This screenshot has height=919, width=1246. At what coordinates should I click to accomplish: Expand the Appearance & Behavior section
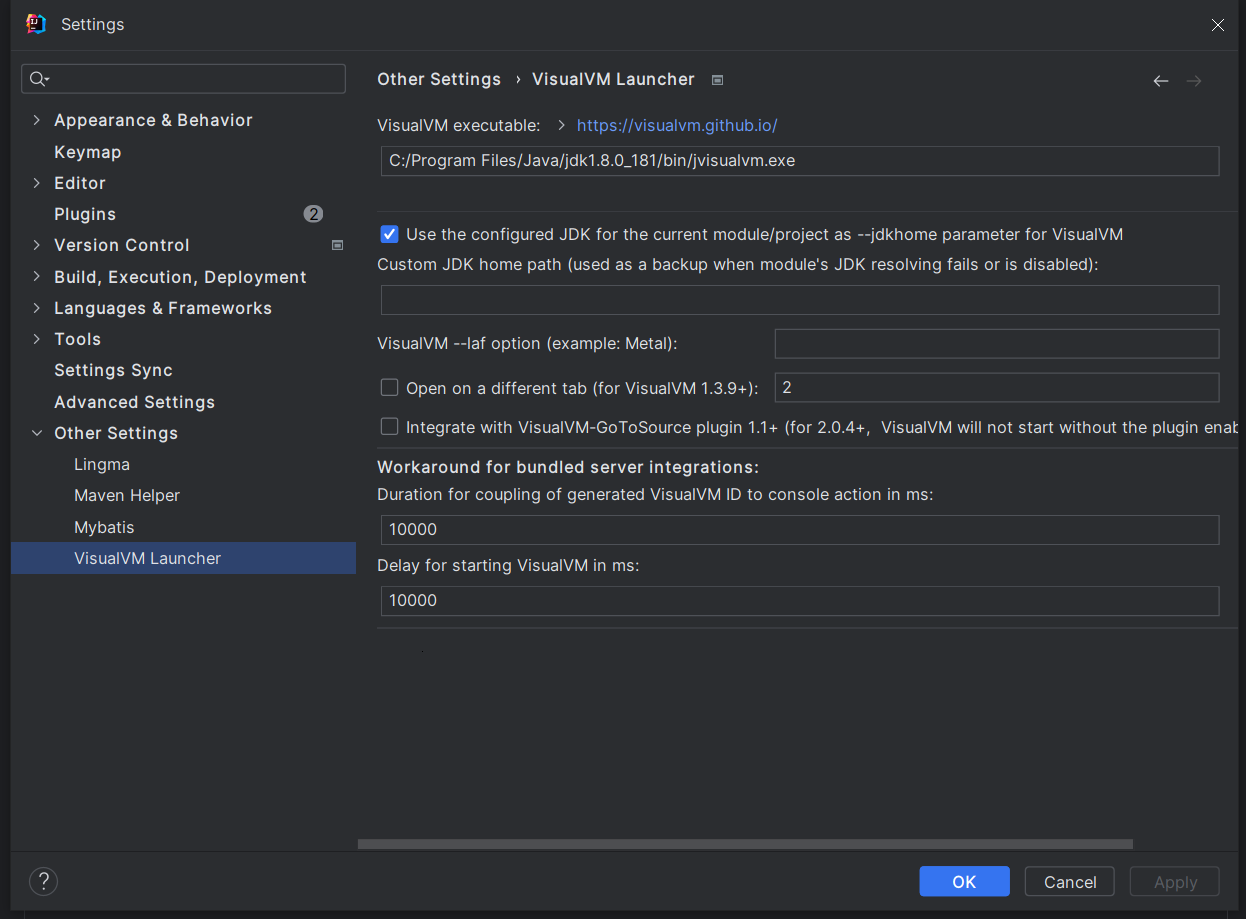click(37, 120)
